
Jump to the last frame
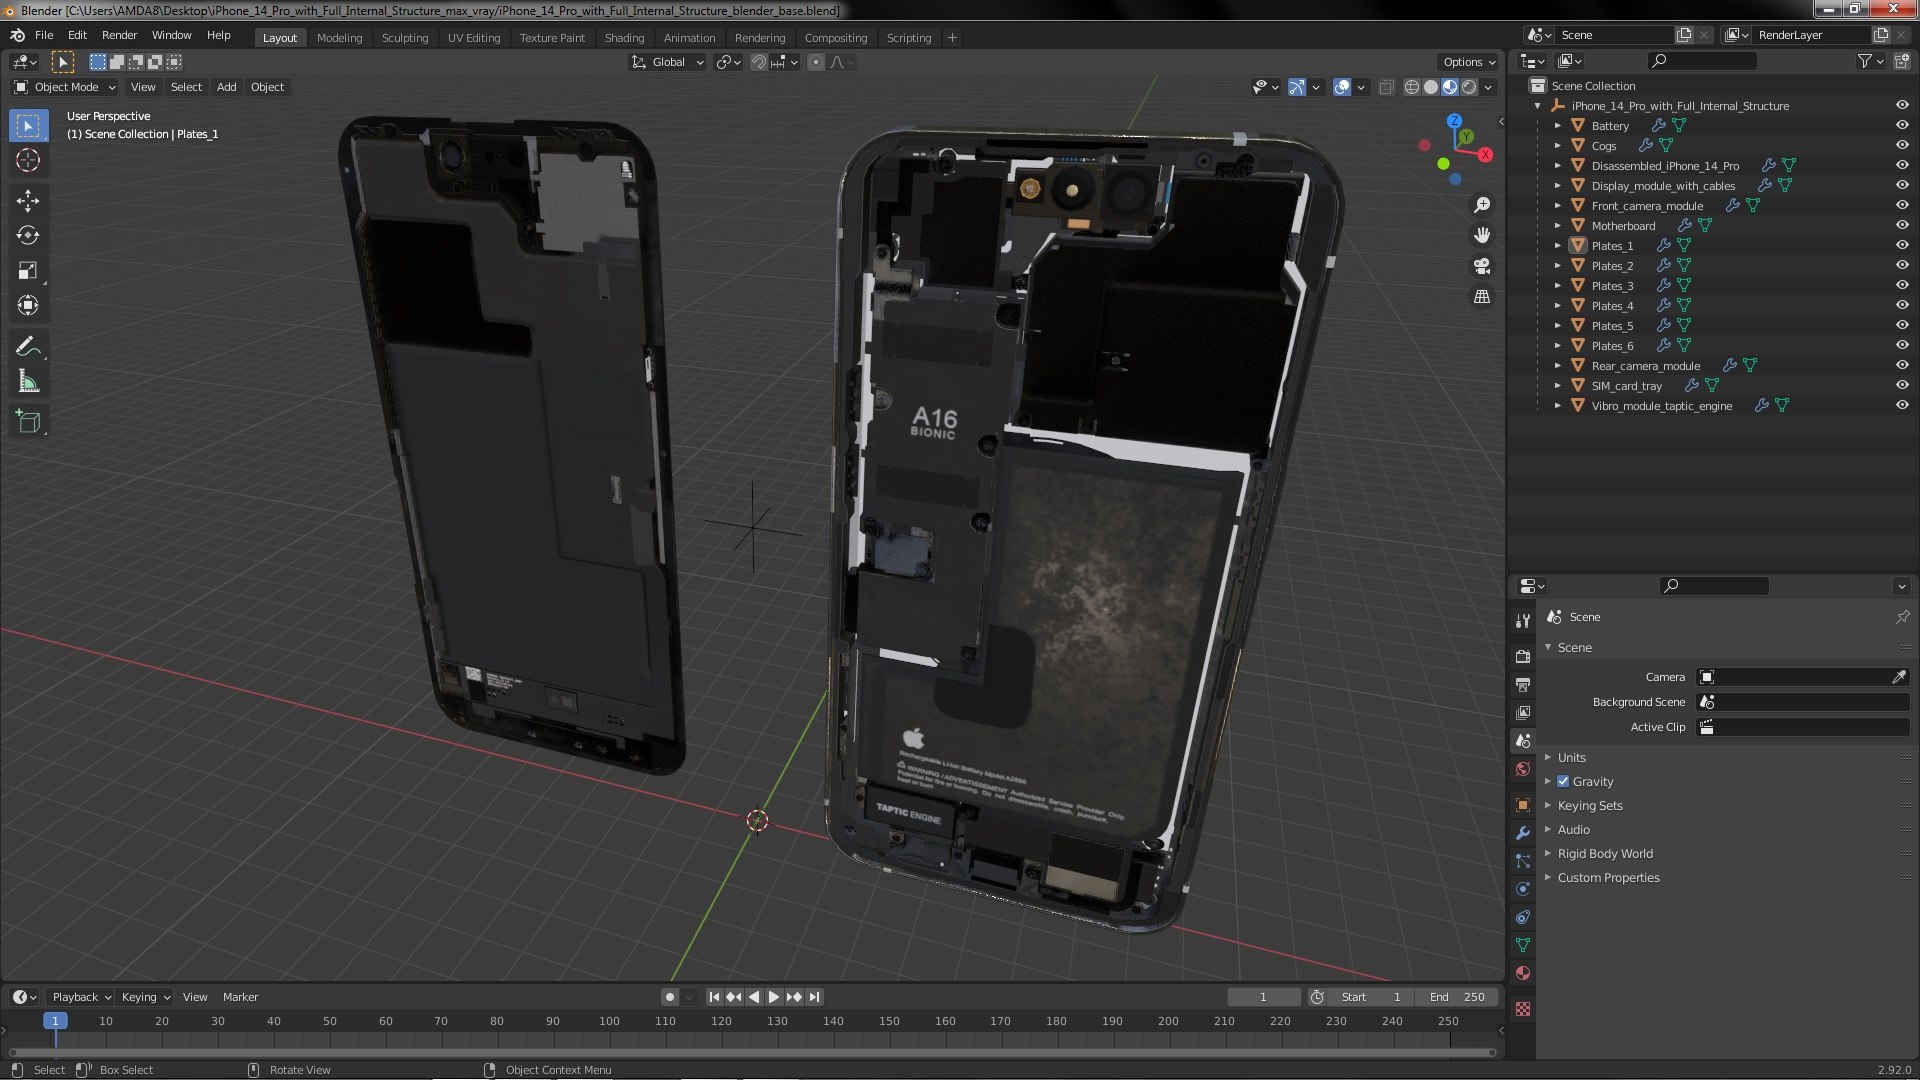[x=814, y=998]
